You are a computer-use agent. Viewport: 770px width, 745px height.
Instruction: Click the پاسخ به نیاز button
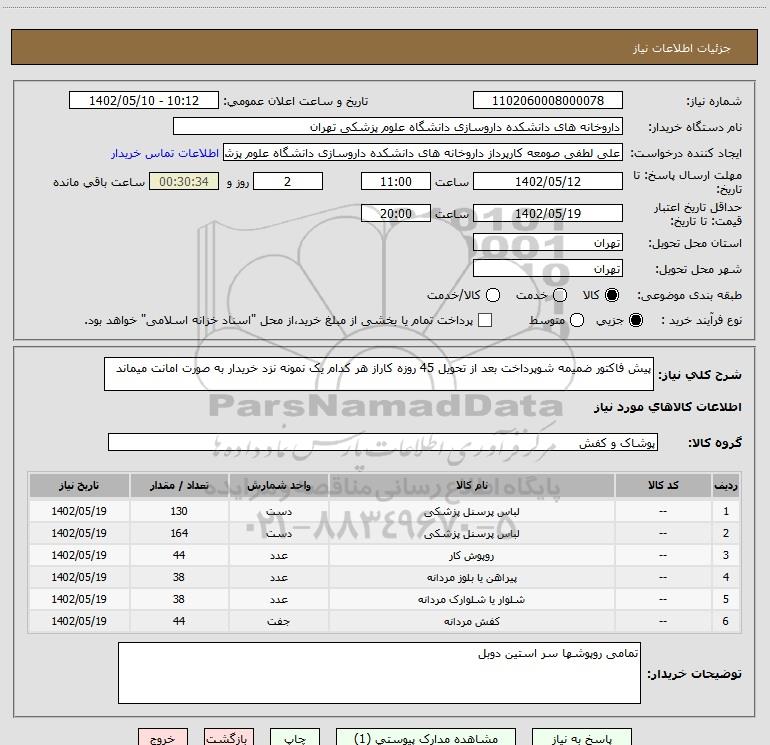pos(581,738)
